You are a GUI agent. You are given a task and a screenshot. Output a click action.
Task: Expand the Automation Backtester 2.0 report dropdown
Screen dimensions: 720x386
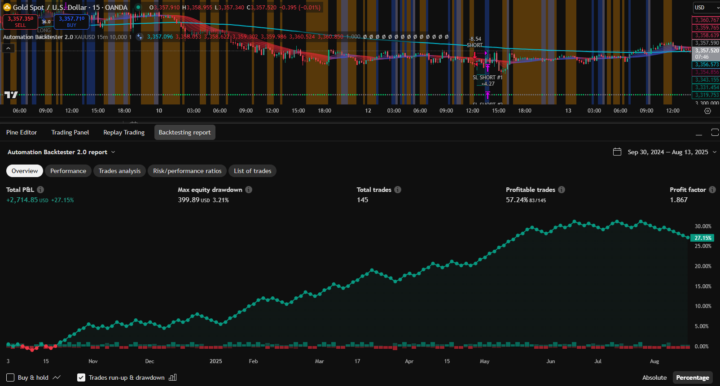click(62, 152)
